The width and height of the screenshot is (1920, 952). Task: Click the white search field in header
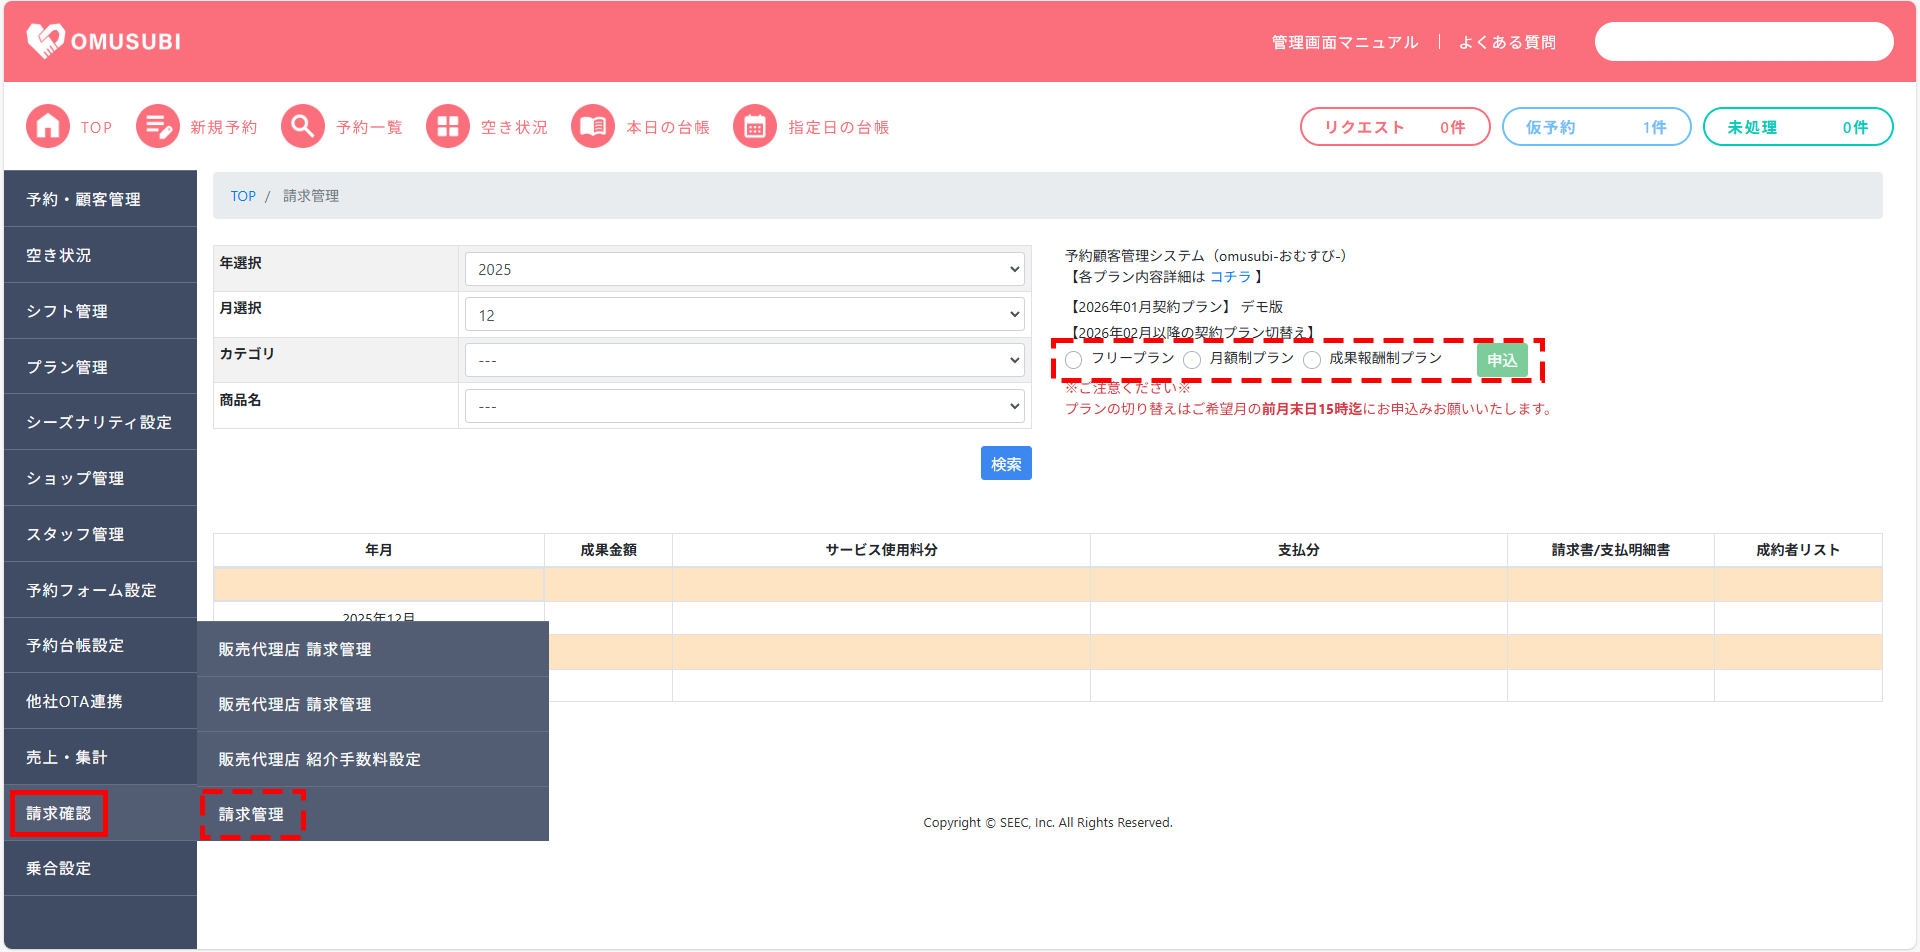(x=1743, y=42)
